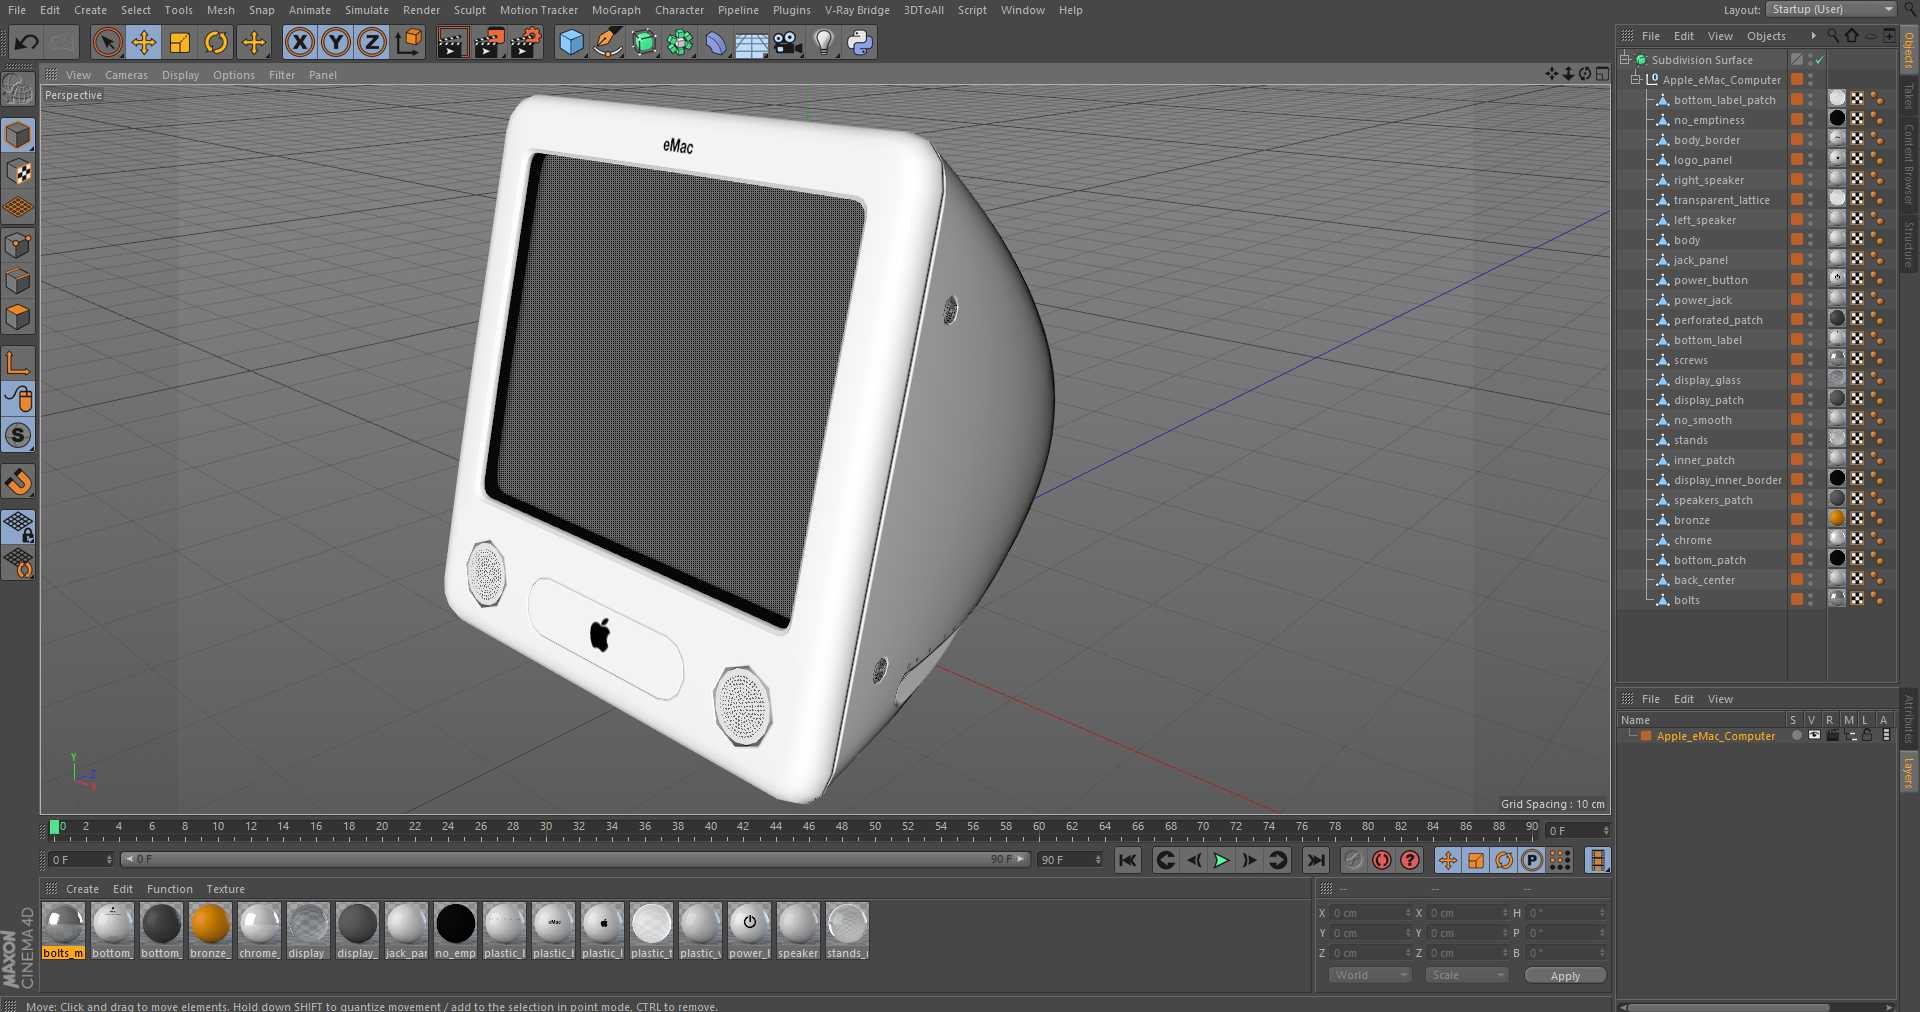This screenshot has width=1920, height=1012.
Task: Collapse the Apple_eMac_Computer null node
Action: tap(1636, 79)
